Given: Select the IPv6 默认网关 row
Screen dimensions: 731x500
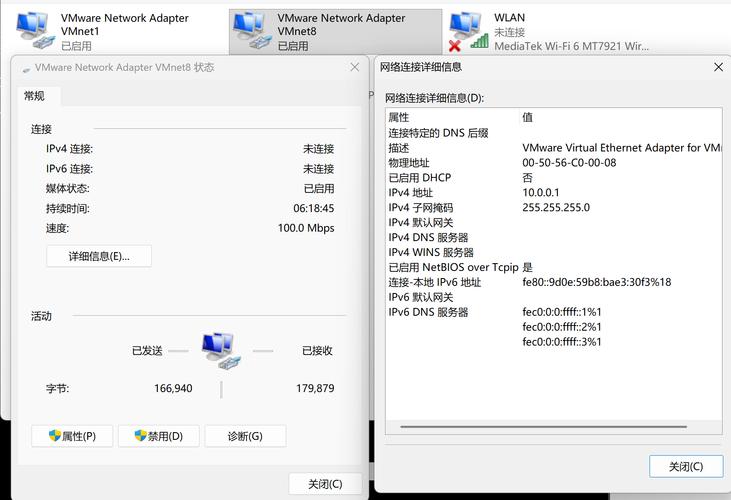Looking at the screenshot, I should (554, 297).
